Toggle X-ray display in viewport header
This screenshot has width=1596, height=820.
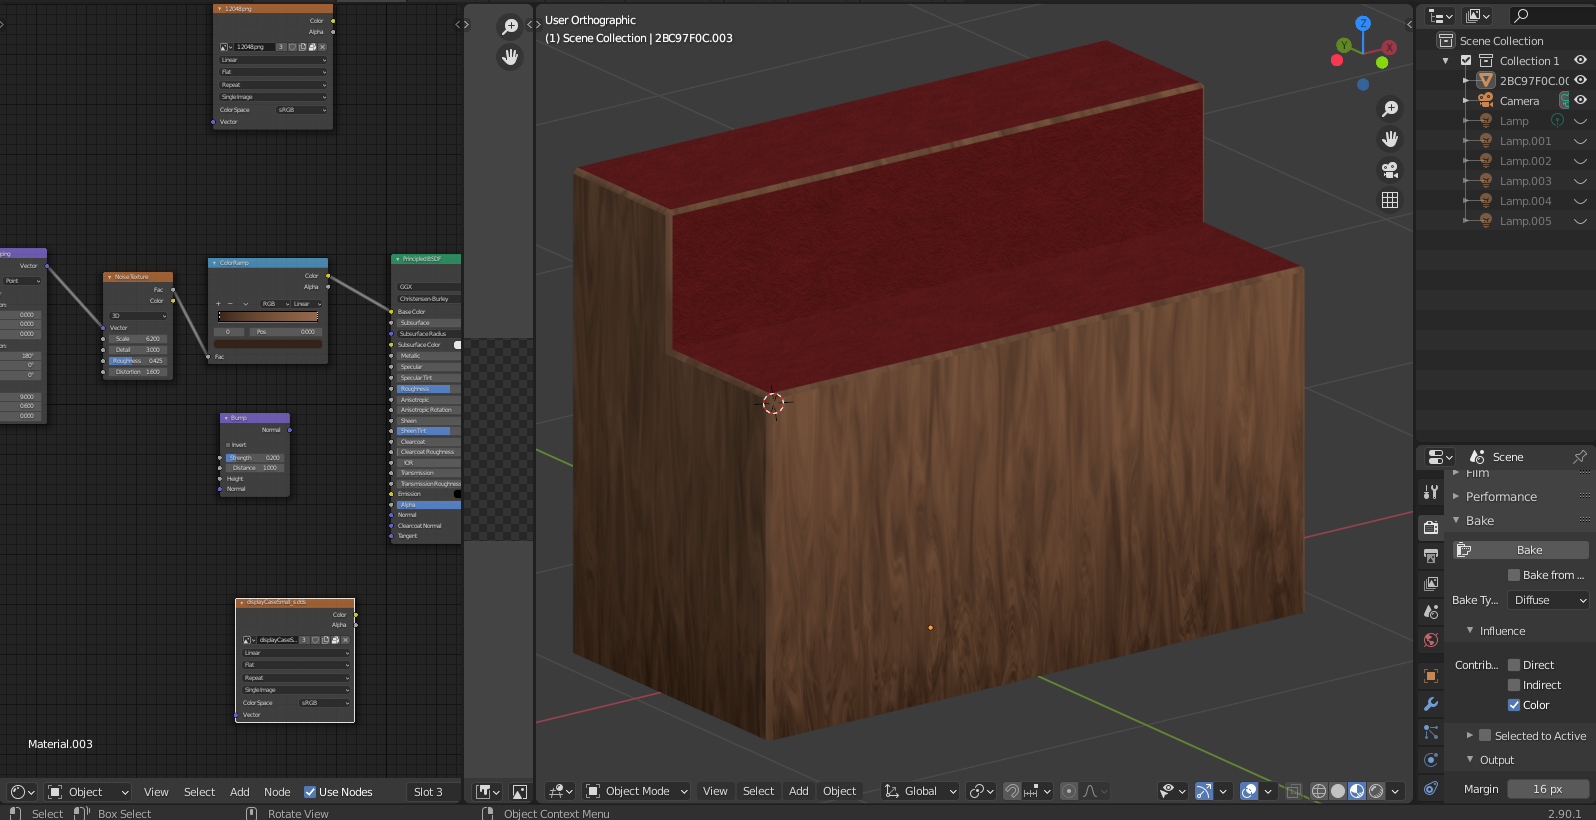pos(1293,791)
